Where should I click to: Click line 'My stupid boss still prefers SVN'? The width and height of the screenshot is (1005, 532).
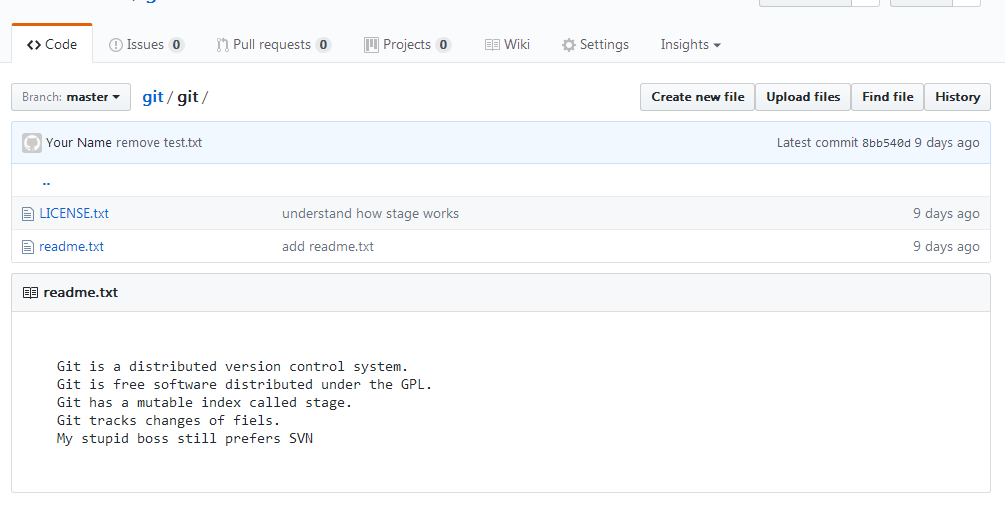(185, 438)
